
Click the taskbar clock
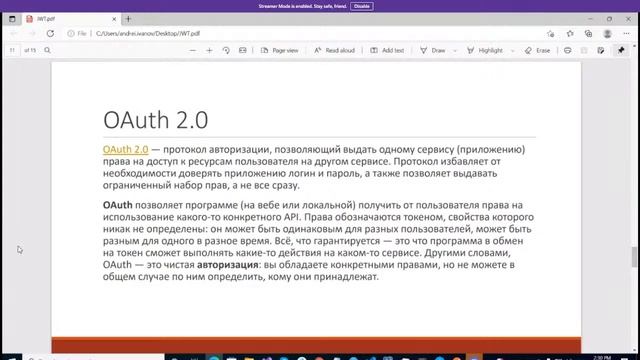(602, 358)
